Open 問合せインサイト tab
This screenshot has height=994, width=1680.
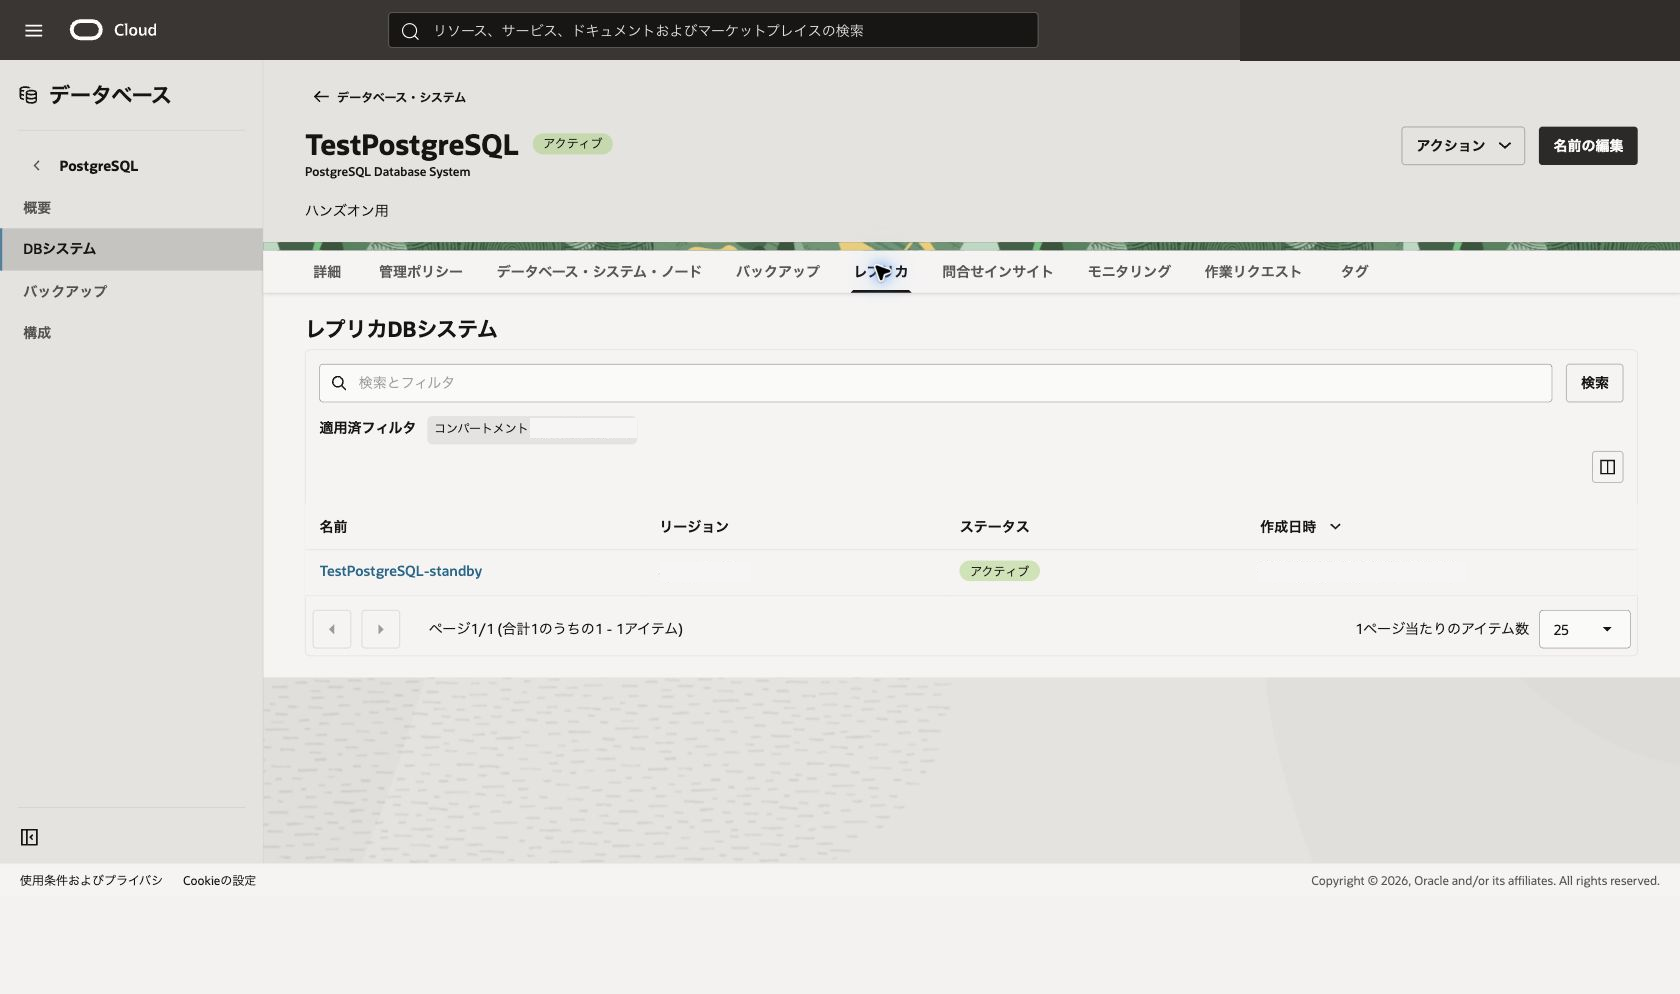(997, 272)
